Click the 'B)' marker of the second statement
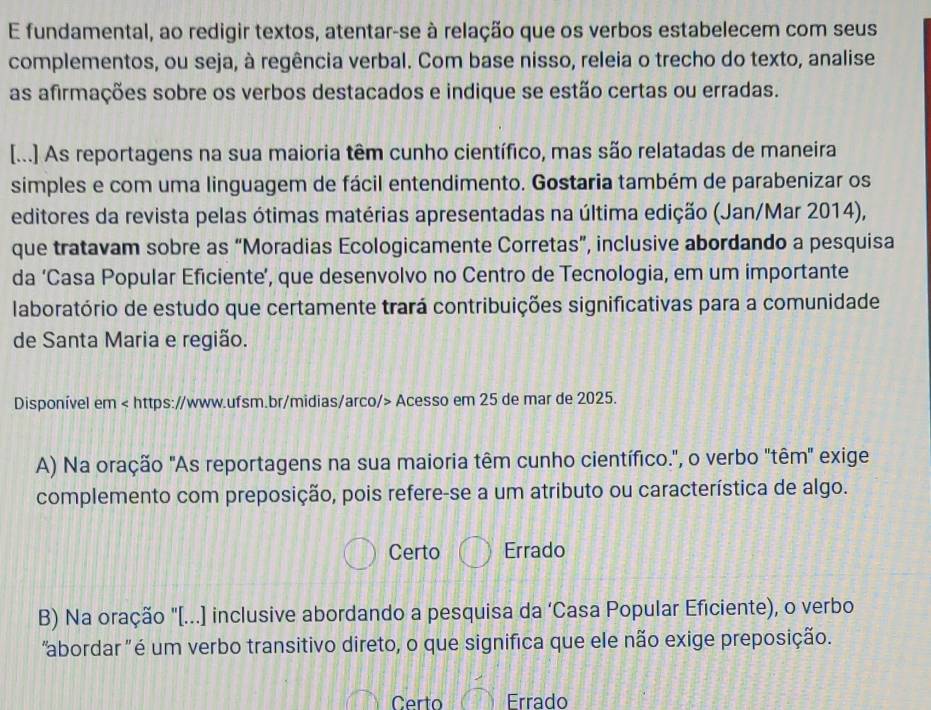This screenshot has height=710, width=931. [x=48, y=617]
